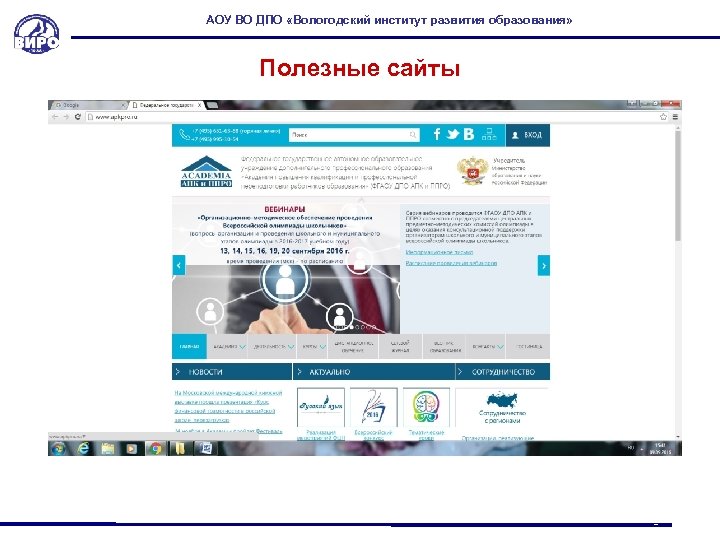Click the ВХОД login button
720x540 pixels.
click(x=527, y=135)
